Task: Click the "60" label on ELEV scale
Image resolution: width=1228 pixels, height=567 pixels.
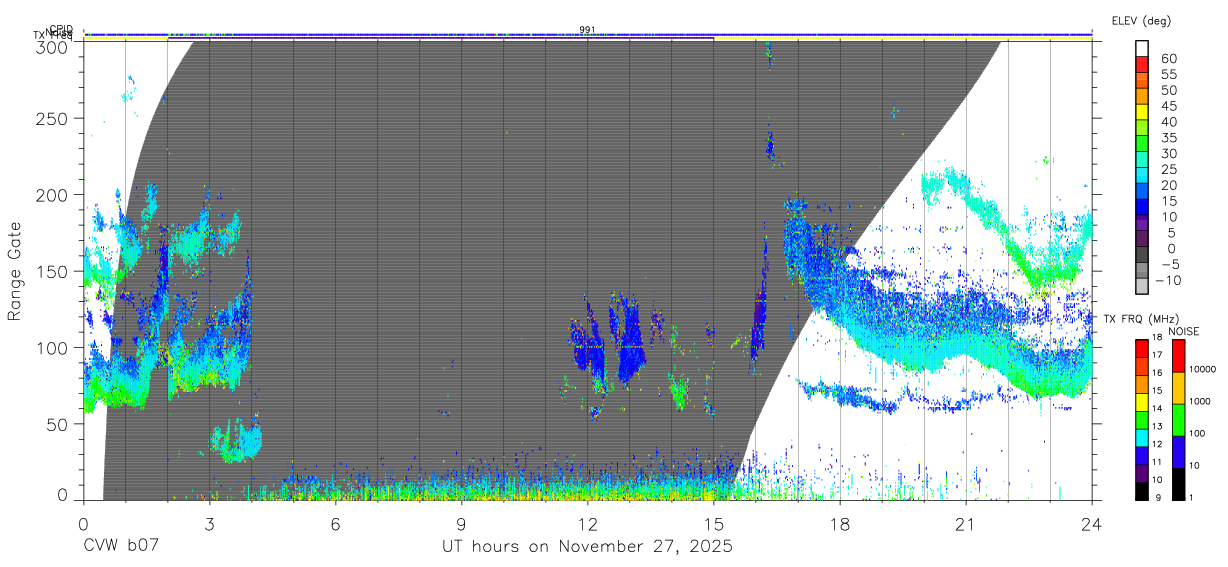Action: 1168,58
